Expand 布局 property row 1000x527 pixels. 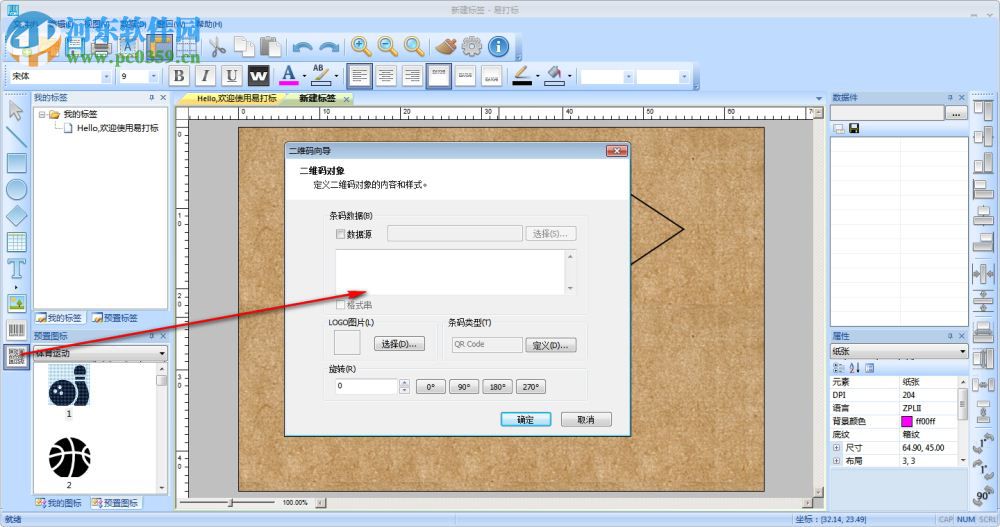(836, 461)
